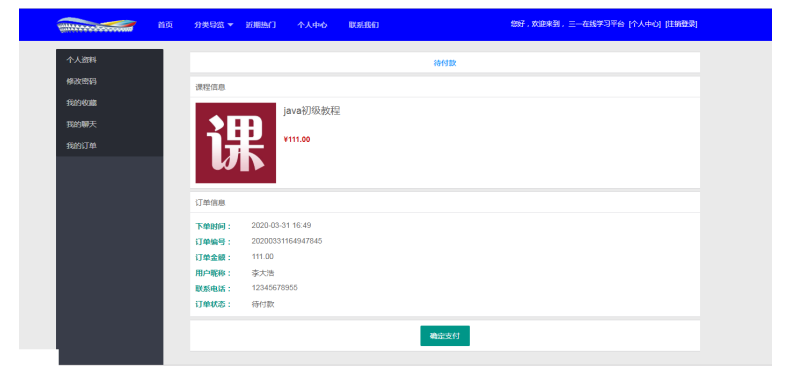Viewport: 795px width, 378px height.
Task: Open the 首页 home page
Action: (165, 25)
